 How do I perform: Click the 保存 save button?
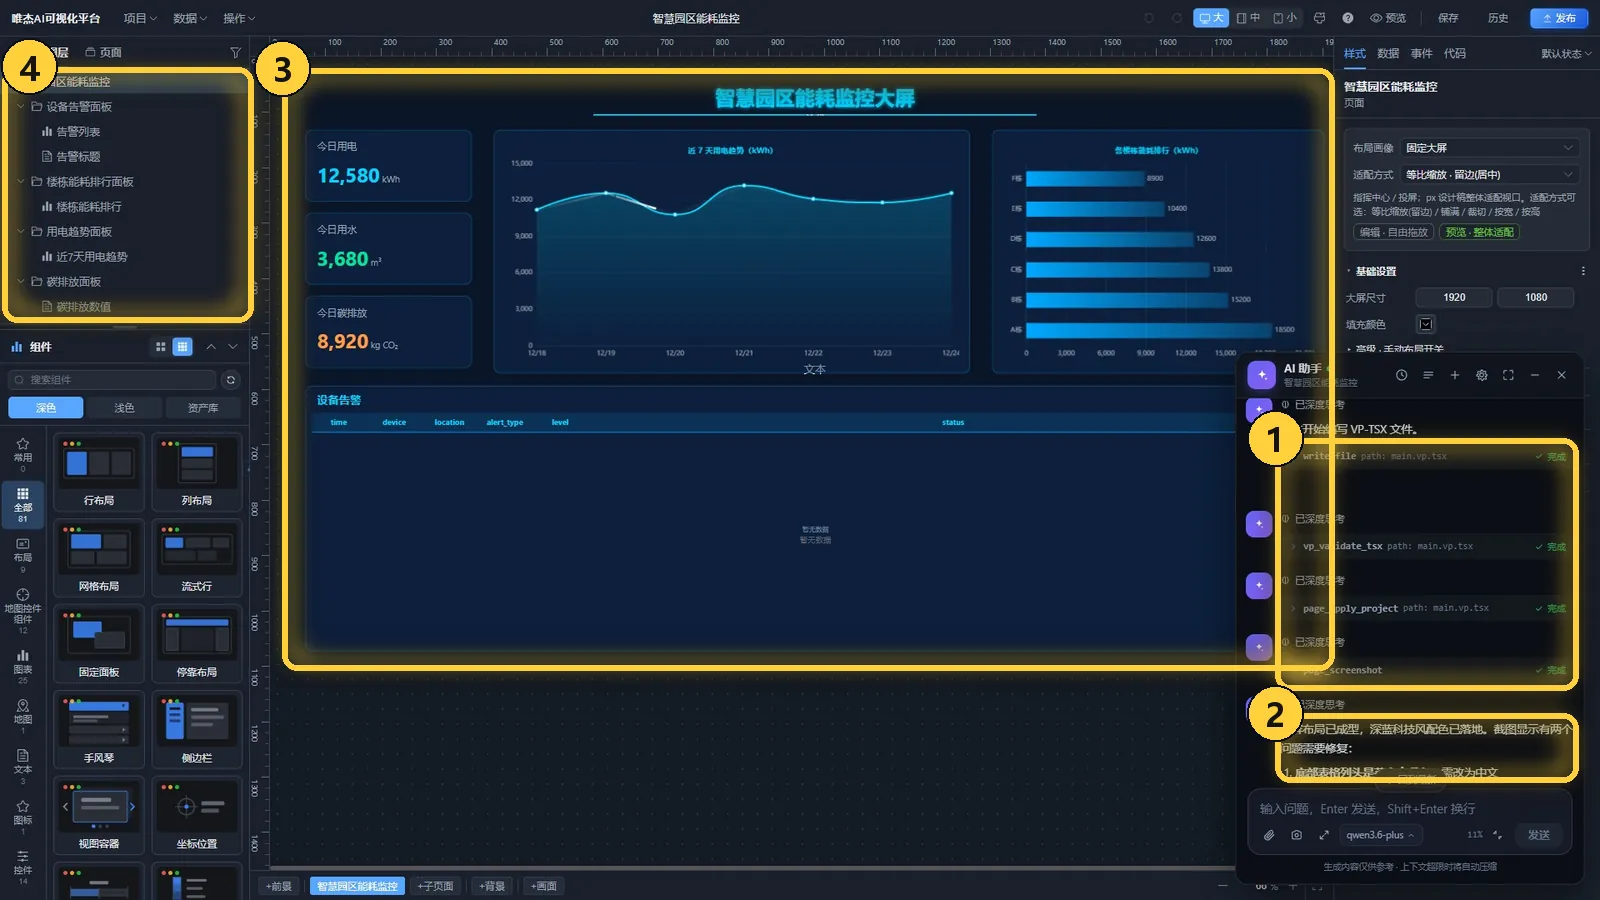click(x=1448, y=18)
